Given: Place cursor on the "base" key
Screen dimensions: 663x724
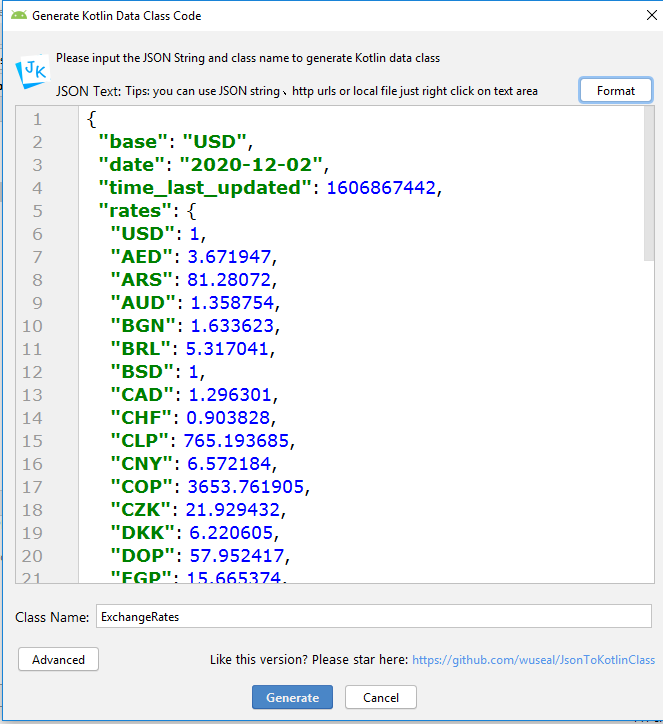Looking at the screenshot, I should point(134,142).
